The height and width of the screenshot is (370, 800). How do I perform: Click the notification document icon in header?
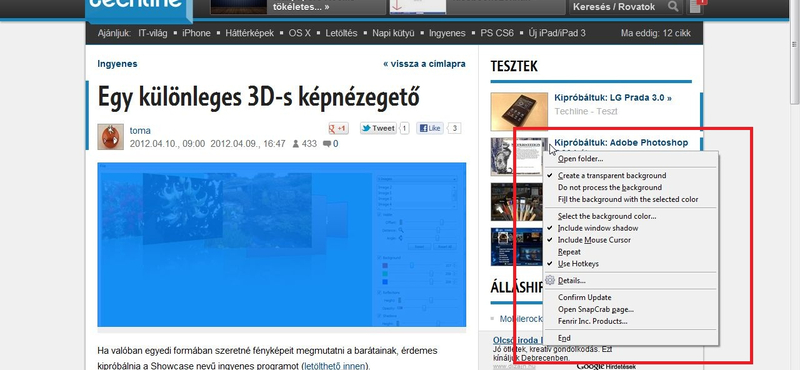[x=696, y=7]
